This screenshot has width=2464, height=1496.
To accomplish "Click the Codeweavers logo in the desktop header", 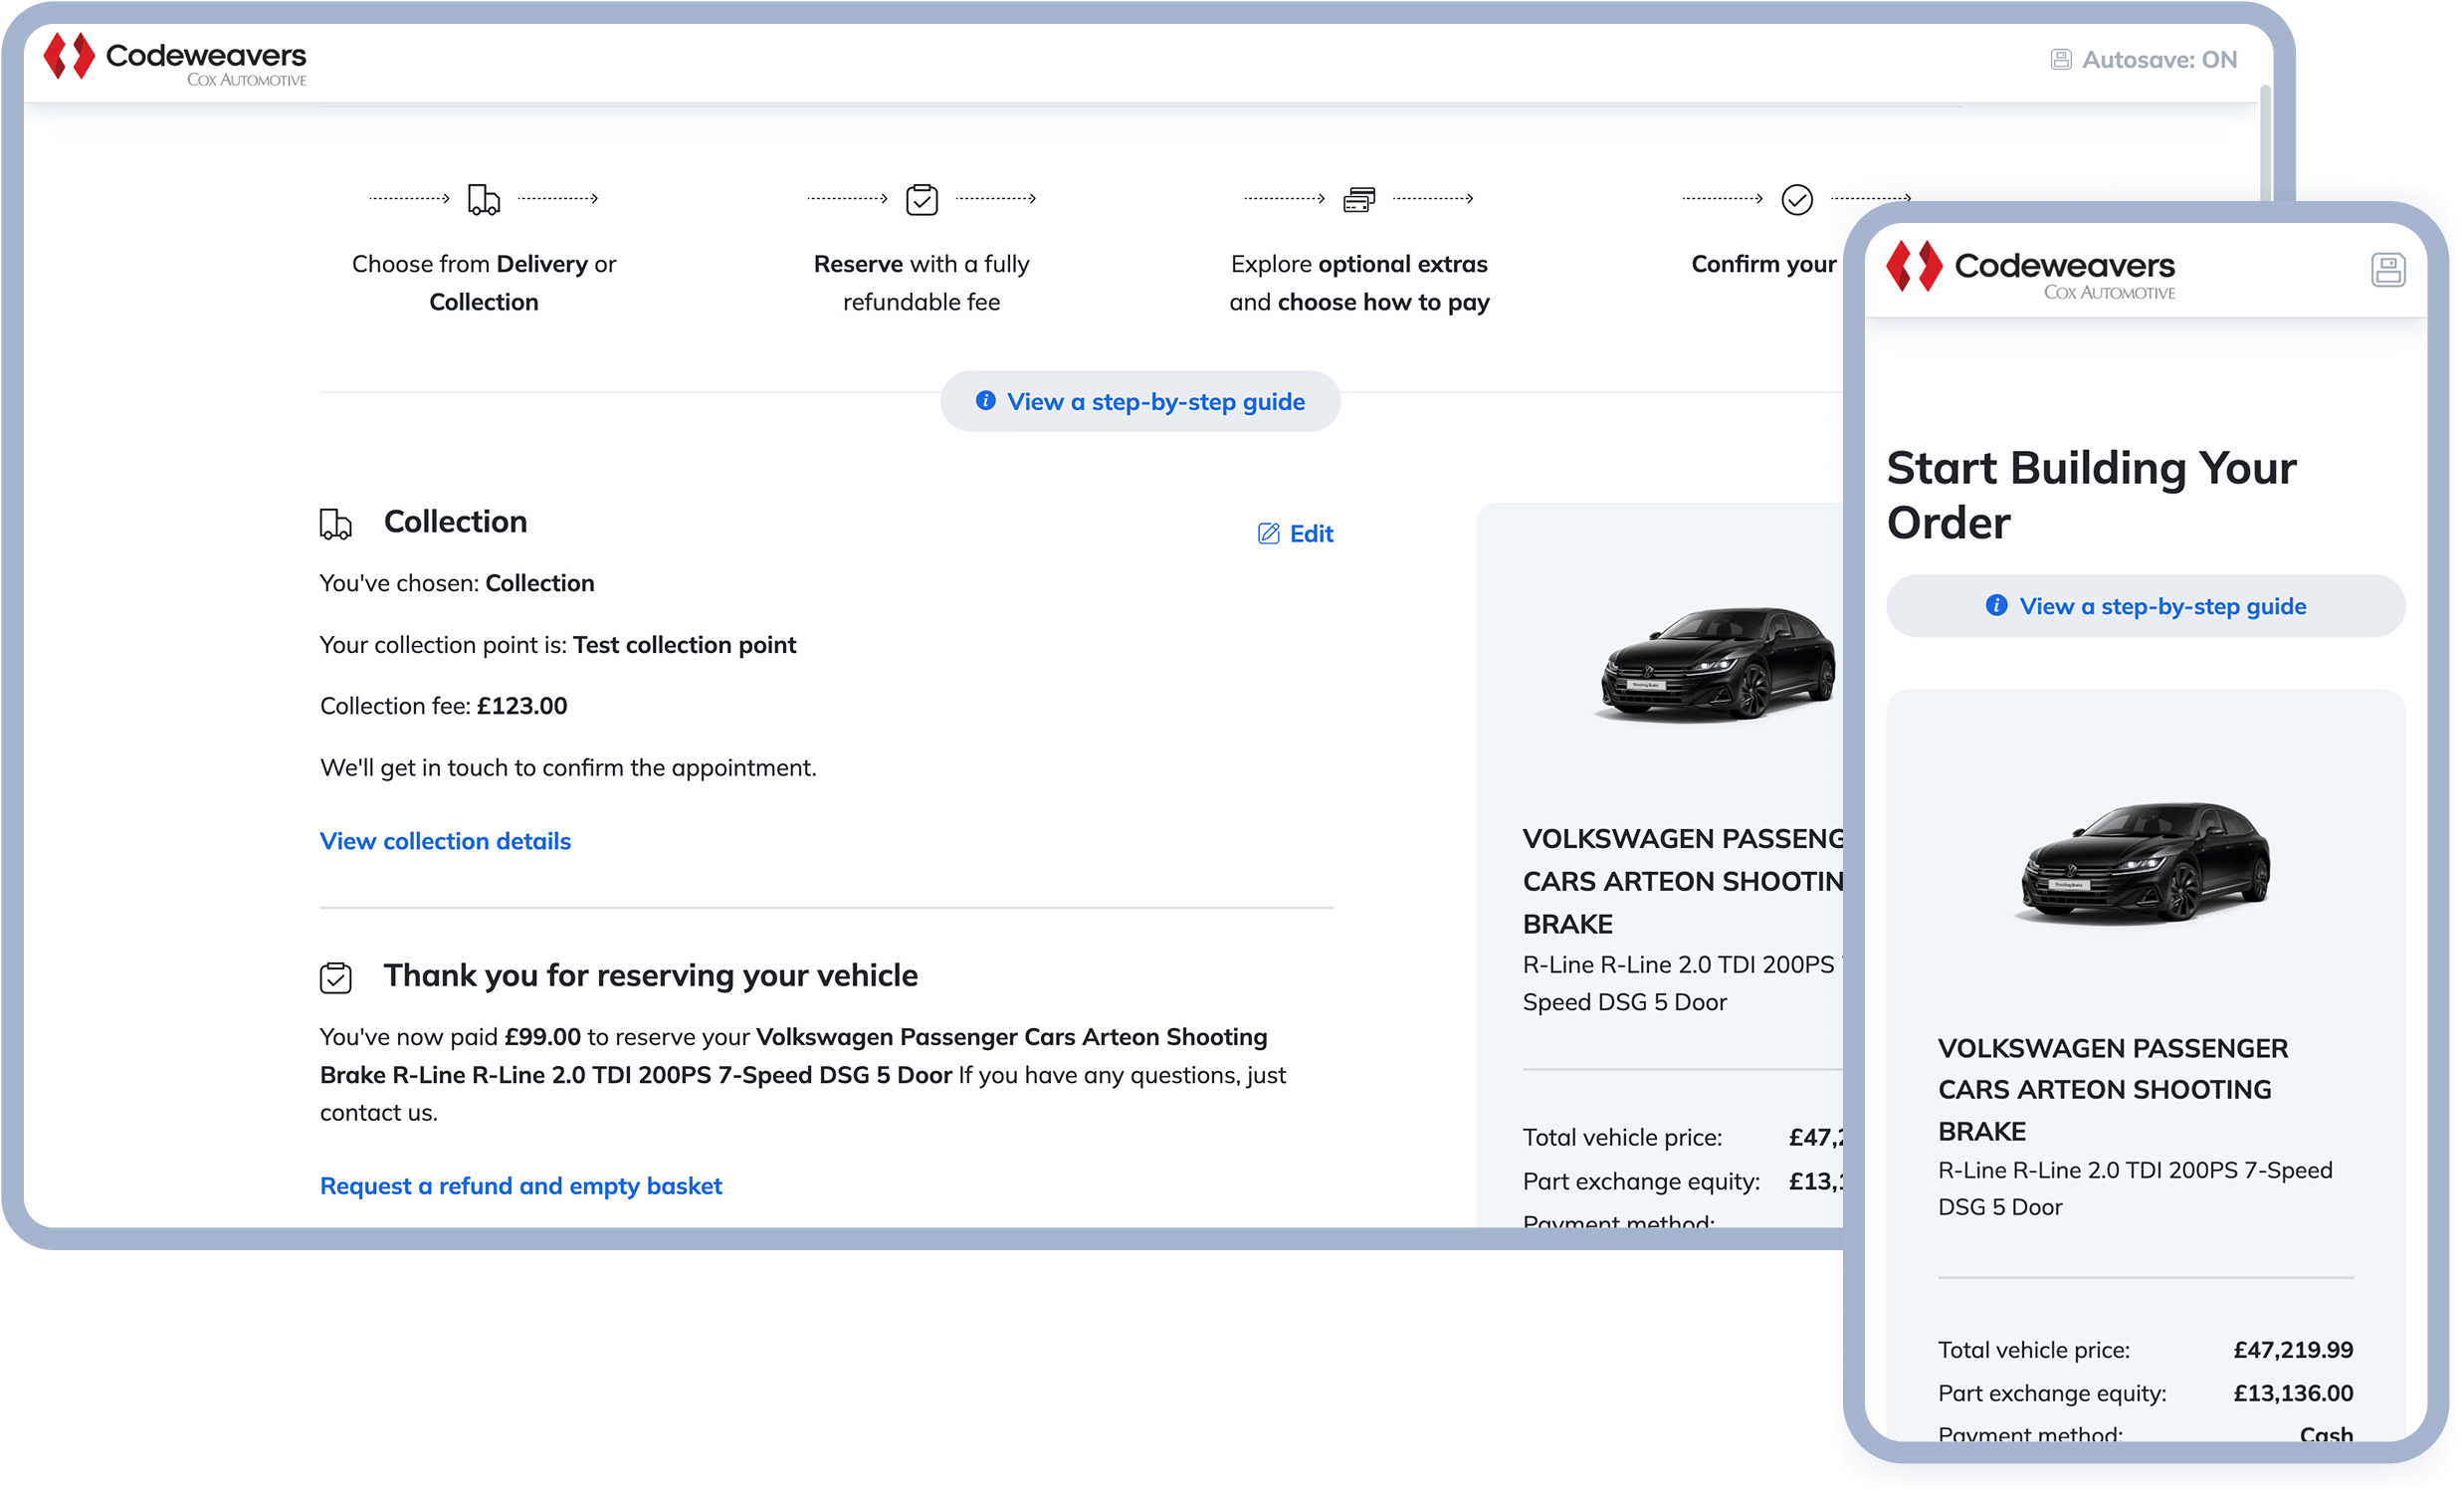I will click(x=175, y=59).
